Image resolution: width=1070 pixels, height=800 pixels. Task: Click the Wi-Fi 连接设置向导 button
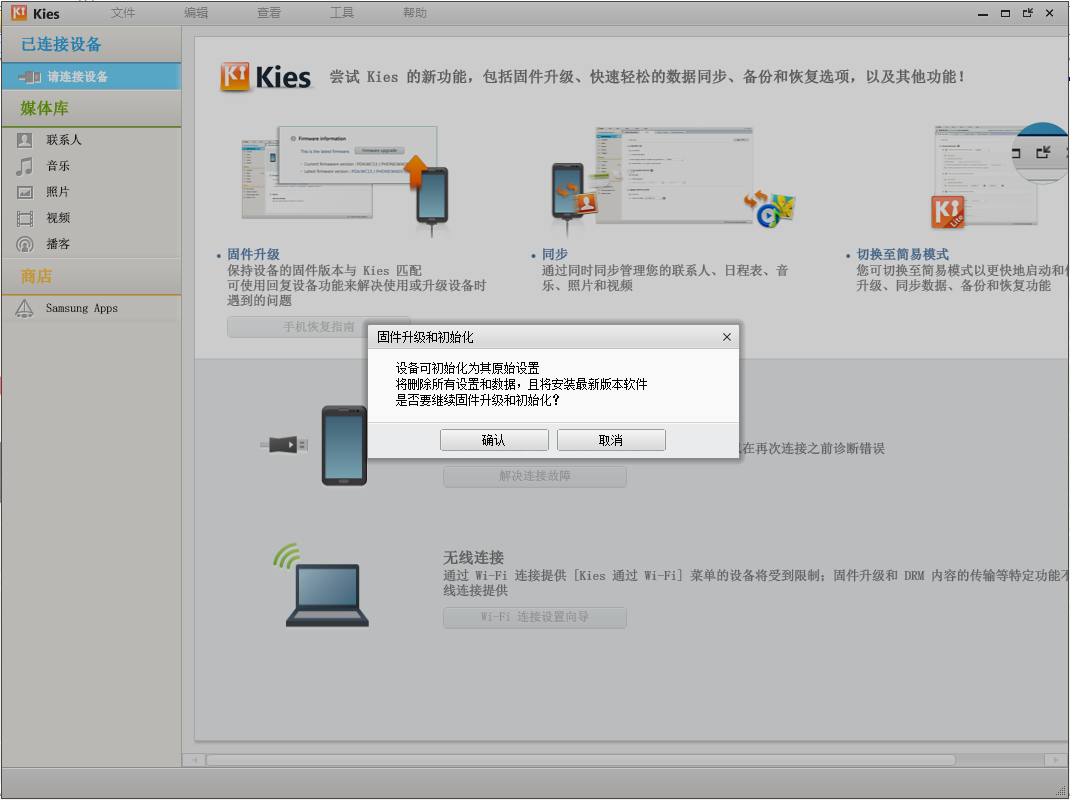click(535, 617)
